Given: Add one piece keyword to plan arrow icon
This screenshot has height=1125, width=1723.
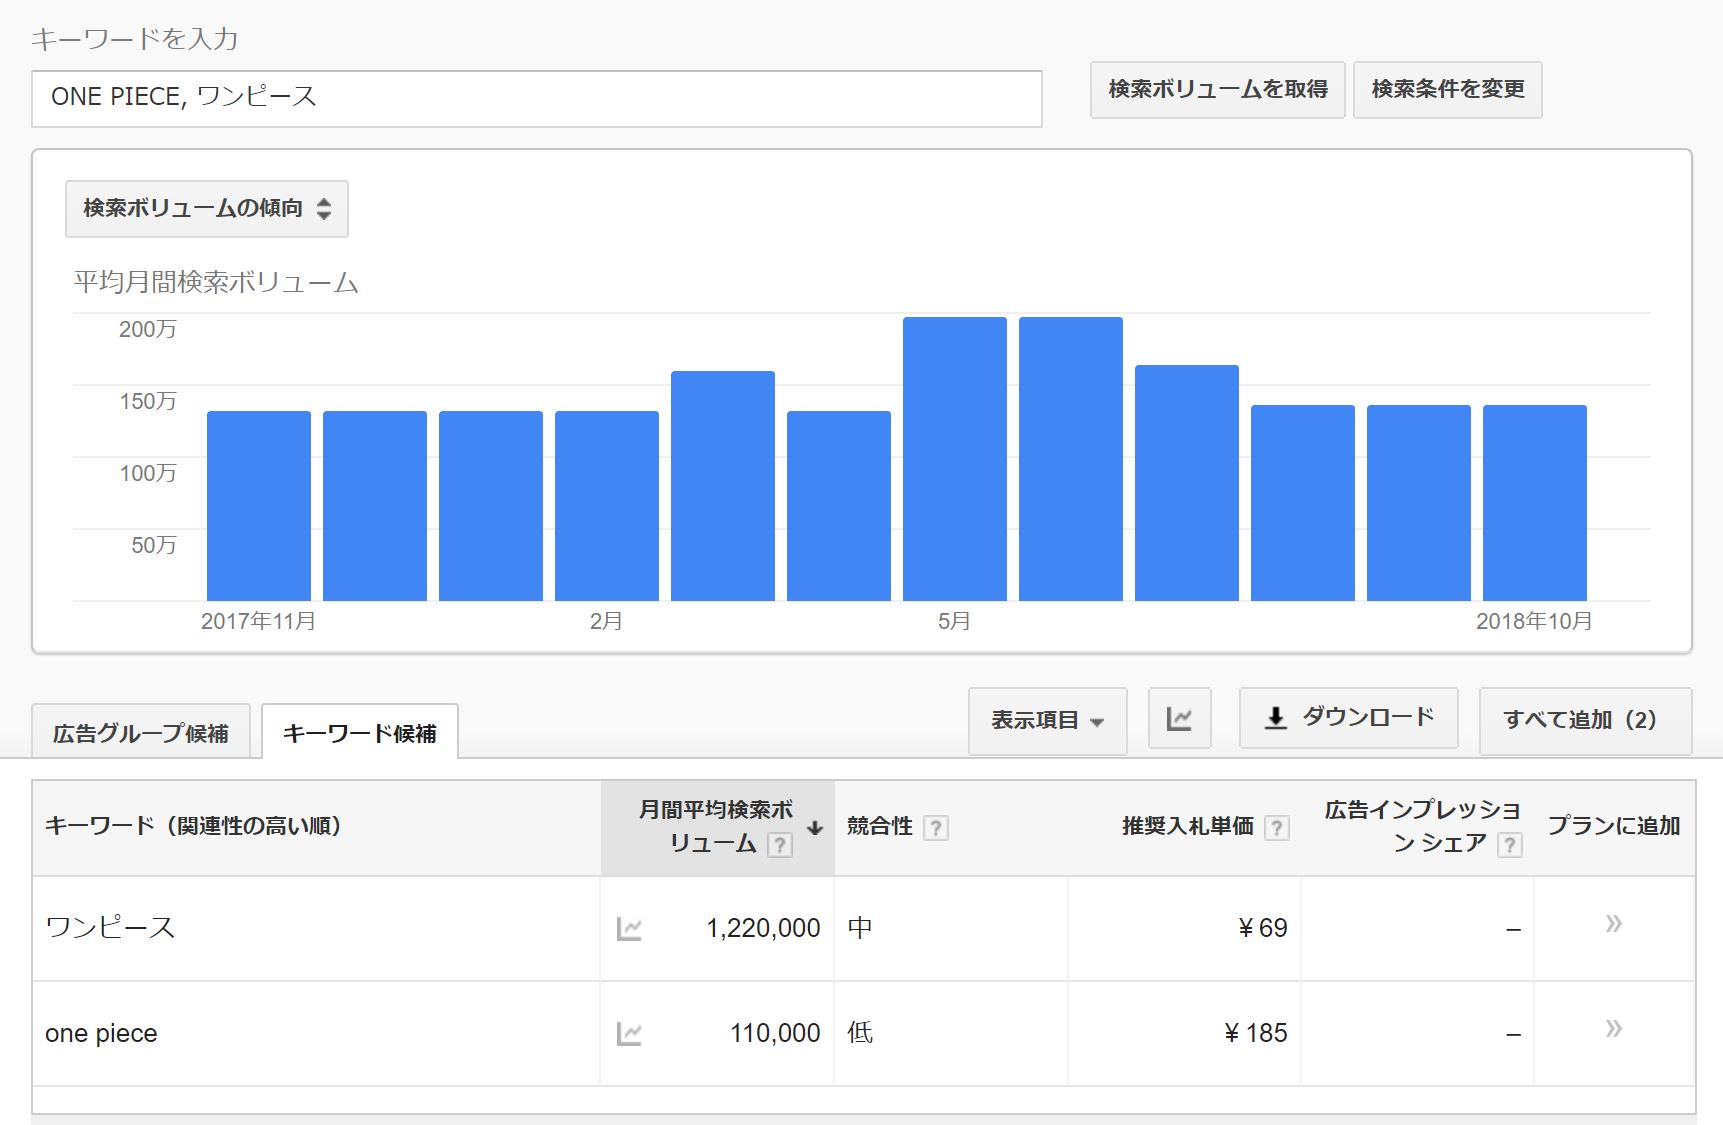Looking at the screenshot, I should (x=1613, y=1029).
